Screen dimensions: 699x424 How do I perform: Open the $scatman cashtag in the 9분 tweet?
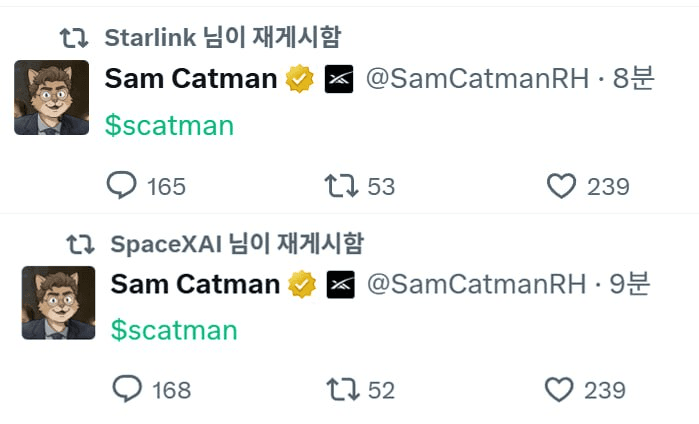pos(174,330)
